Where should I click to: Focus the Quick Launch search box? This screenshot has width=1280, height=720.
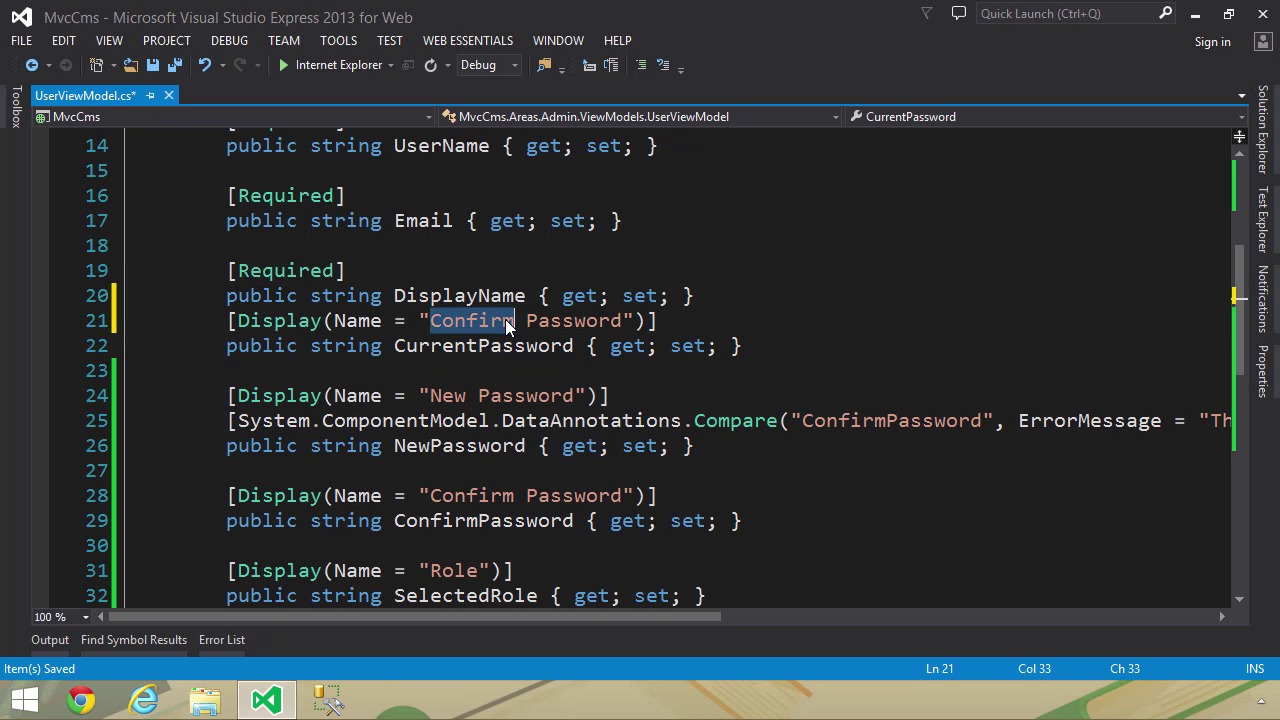pyautogui.click(x=1067, y=14)
